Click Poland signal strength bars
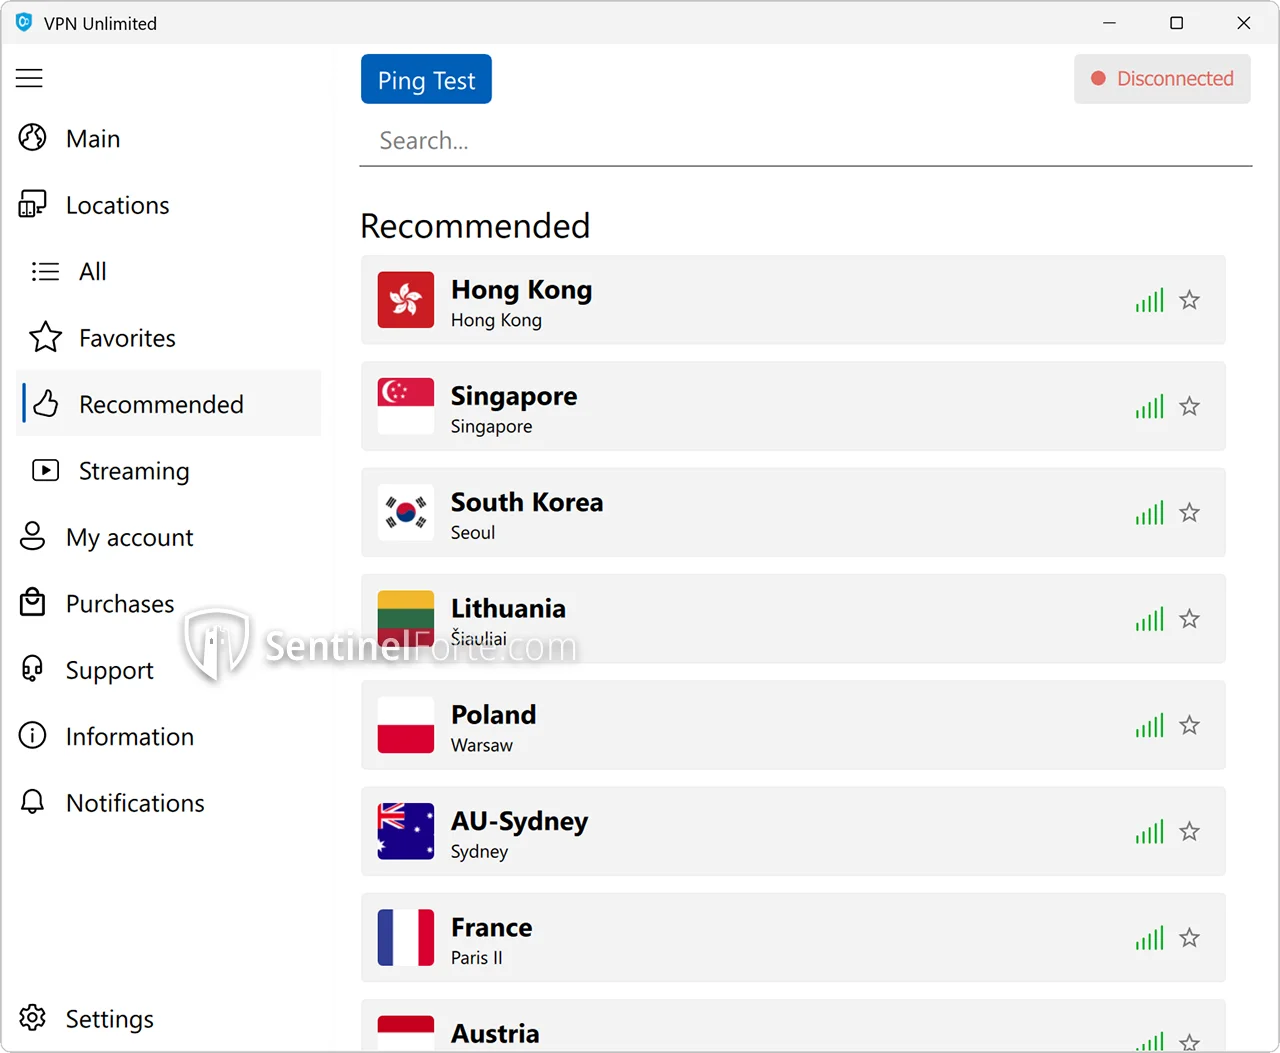Image resolution: width=1280 pixels, height=1053 pixels. coord(1149,725)
